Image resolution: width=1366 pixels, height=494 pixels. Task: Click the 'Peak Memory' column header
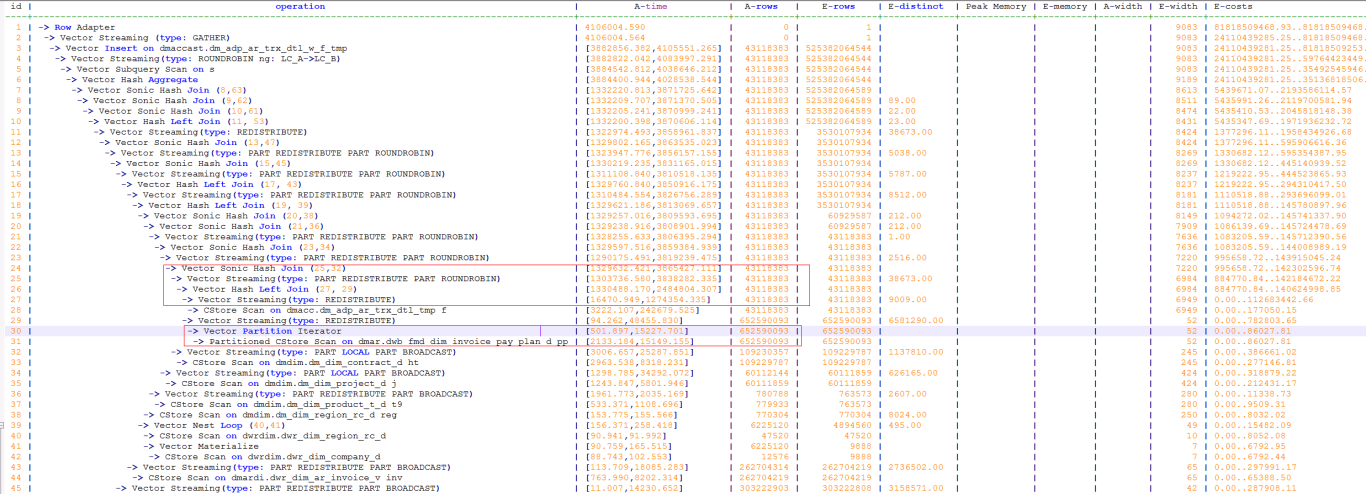[994, 6]
